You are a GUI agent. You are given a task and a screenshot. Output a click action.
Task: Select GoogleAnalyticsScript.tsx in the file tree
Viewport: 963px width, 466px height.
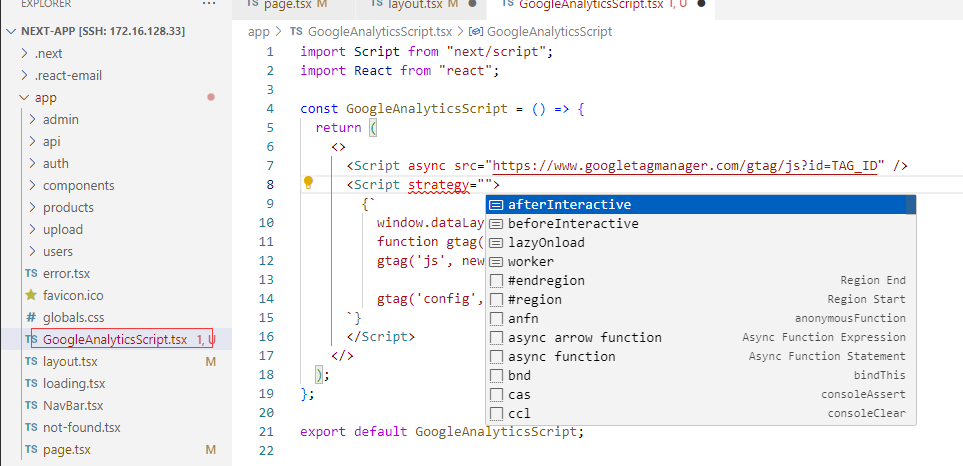pos(115,340)
